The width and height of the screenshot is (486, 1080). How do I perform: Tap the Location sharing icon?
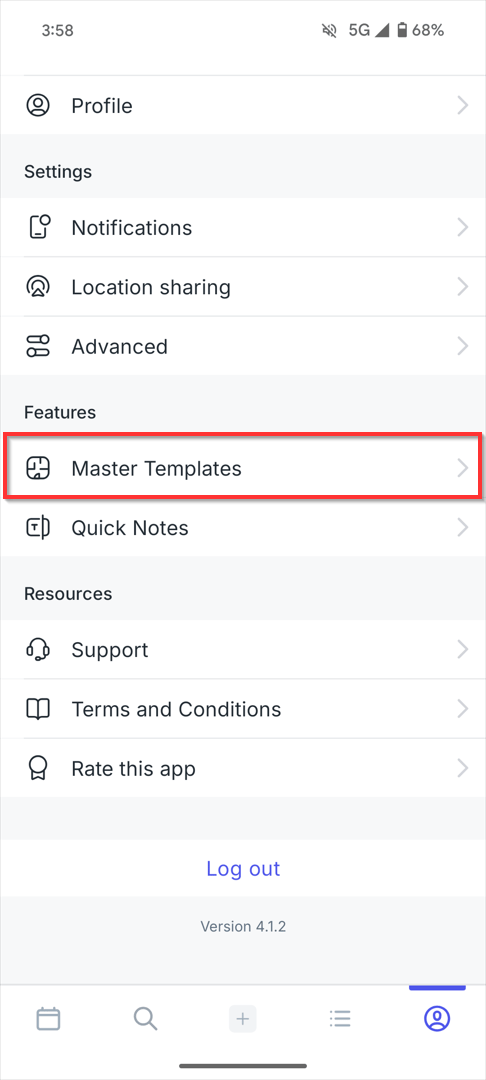tap(39, 287)
